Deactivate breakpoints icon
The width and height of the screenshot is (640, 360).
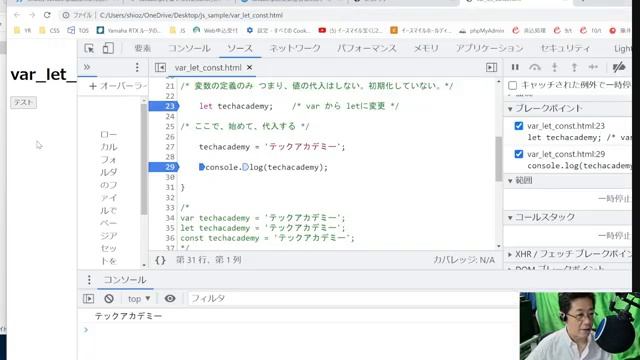pyautogui.click(x=619, y=67)
